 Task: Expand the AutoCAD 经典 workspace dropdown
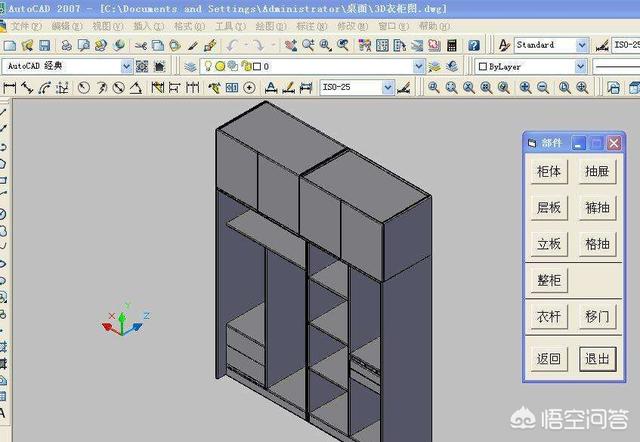tap(126, 66)
